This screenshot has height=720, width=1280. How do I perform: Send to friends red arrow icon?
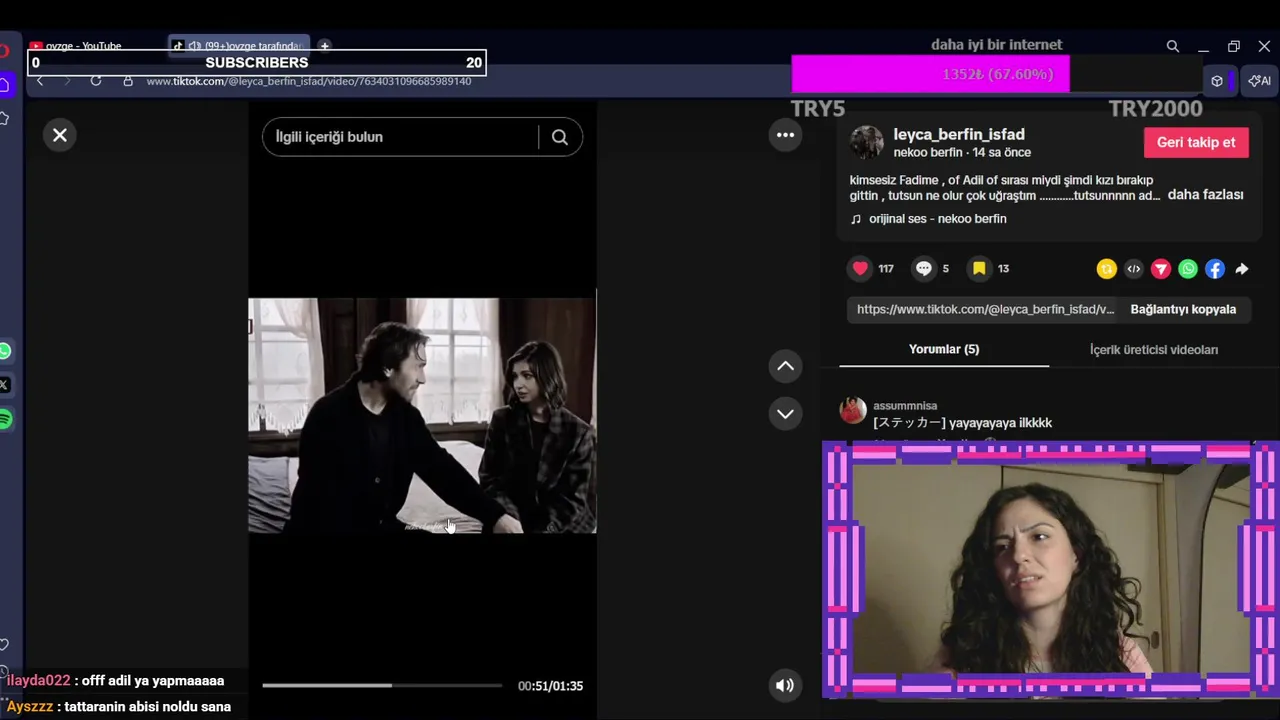click(1161, 269)
